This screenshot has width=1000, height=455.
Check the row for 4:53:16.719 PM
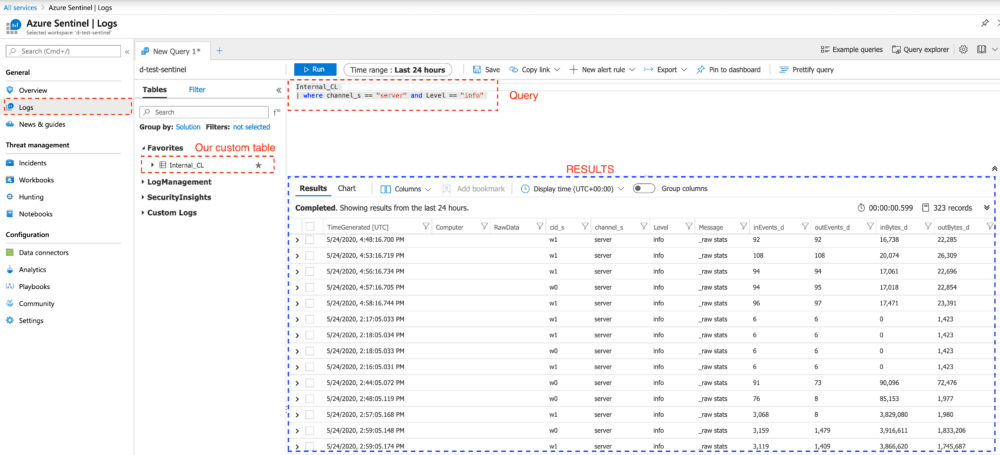pyautogui.click(x=310, y=256)
